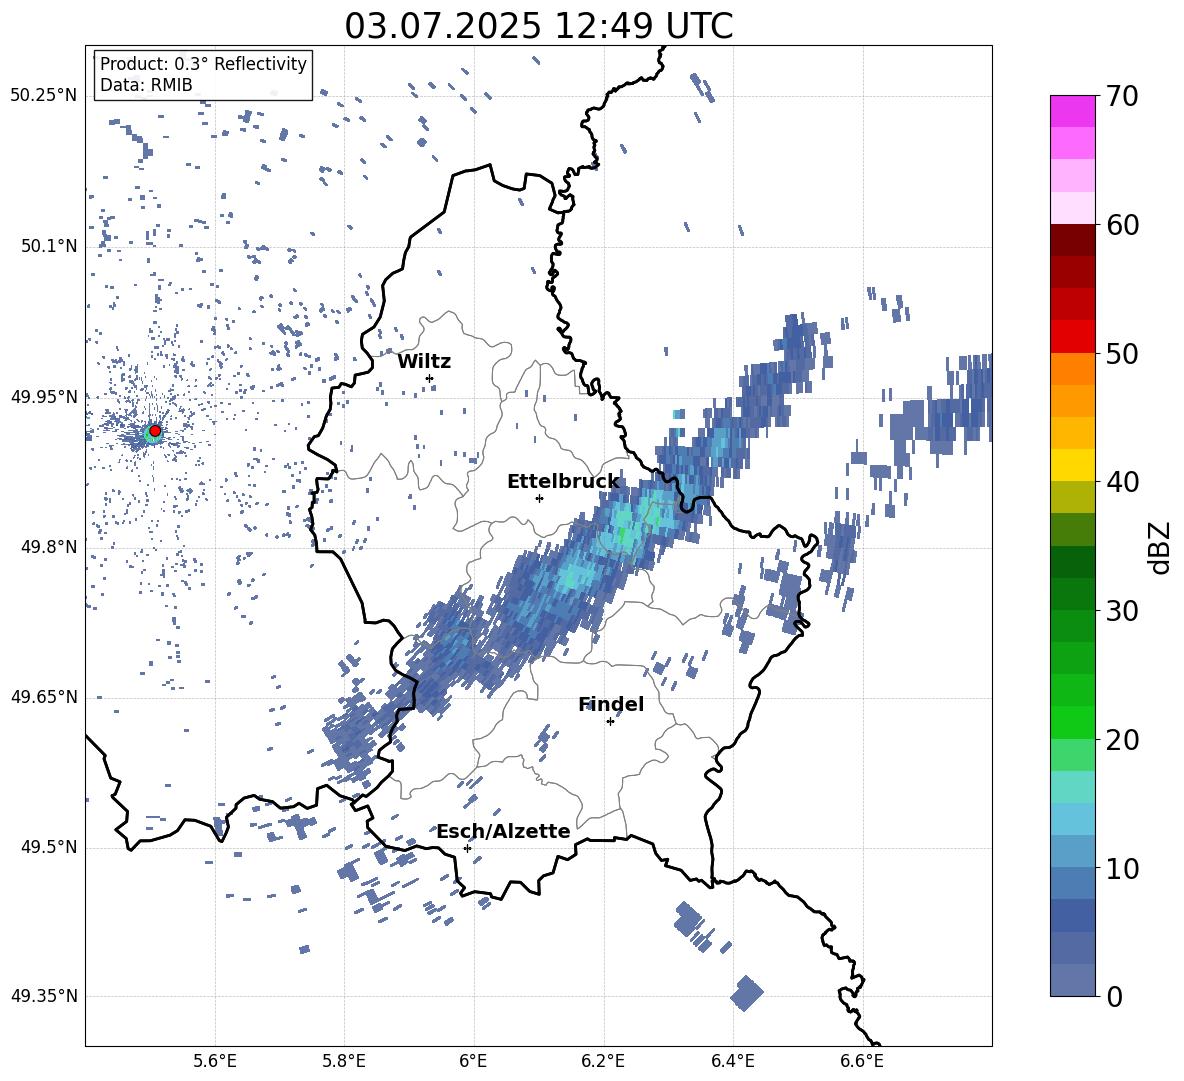Click the colorbar value 0

click(1114, 996)
